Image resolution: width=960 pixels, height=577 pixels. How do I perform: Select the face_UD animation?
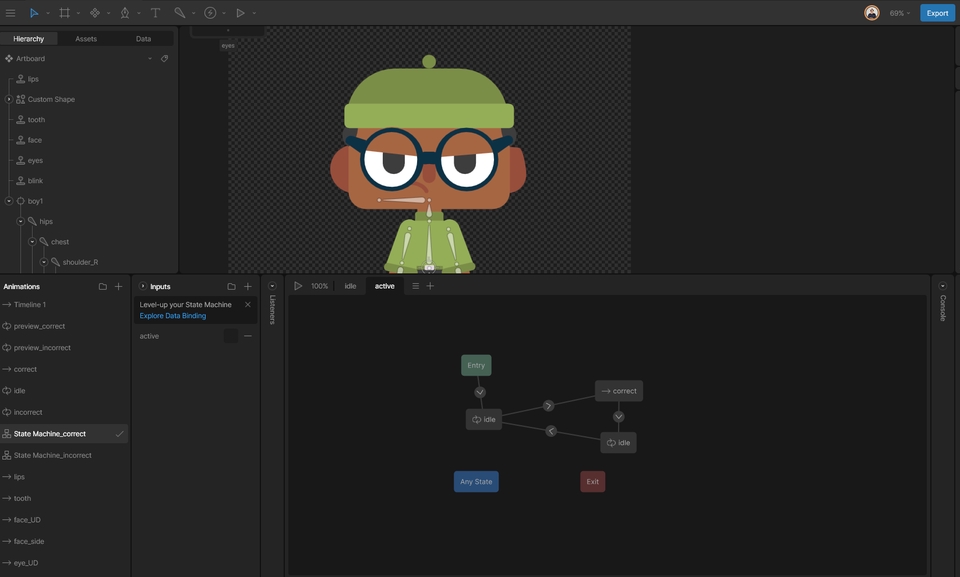[64, 519]
